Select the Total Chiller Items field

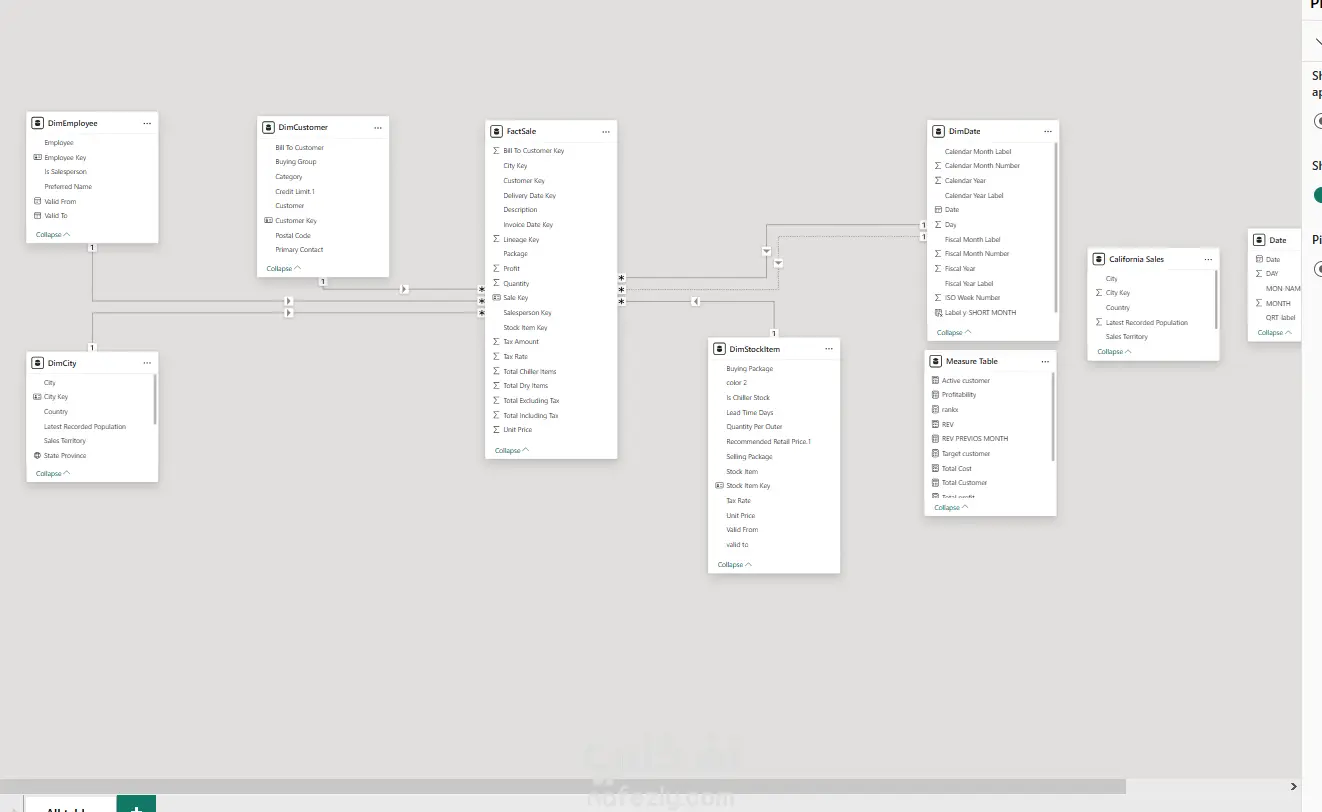pyautogui.click(x=530, y=371)
